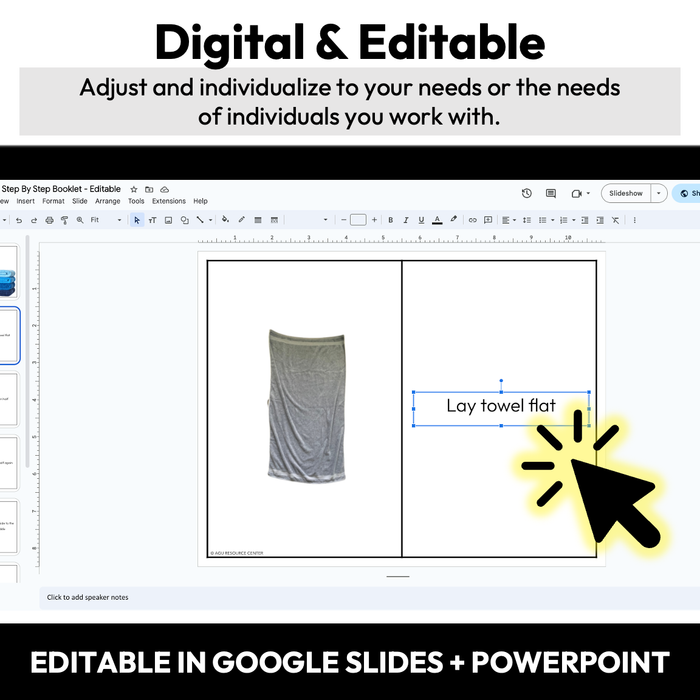Open the text align dropdown
The image size is (700, 700).
click(x=508, y=220)
